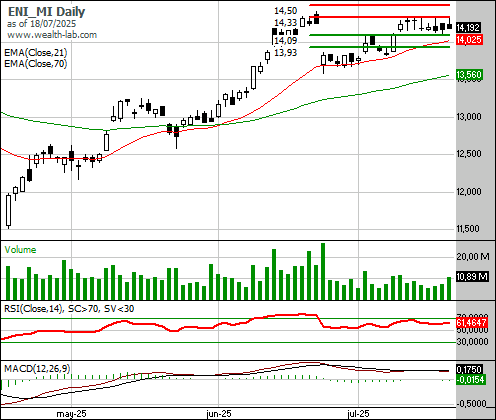This screenshot has width=496, height=420.
Task: Select the Volume pane label
Action: pyautogui.click(x=20, y=250)
